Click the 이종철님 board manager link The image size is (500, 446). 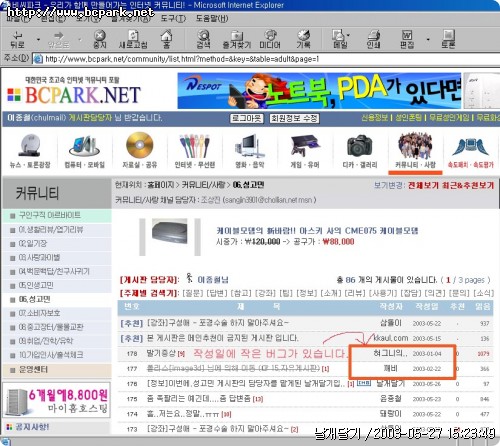(213, 280)
